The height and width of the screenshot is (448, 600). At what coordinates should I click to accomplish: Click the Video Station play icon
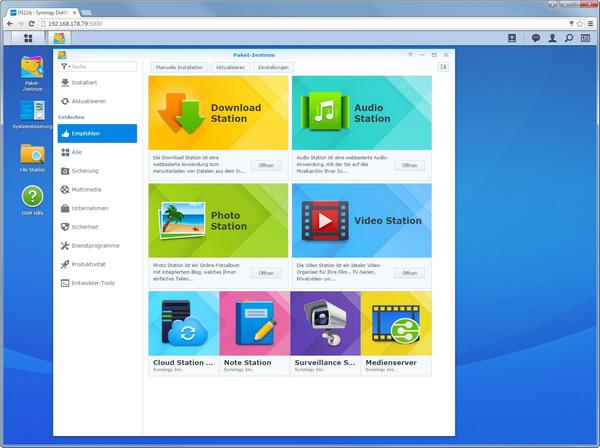click(325, 221)
